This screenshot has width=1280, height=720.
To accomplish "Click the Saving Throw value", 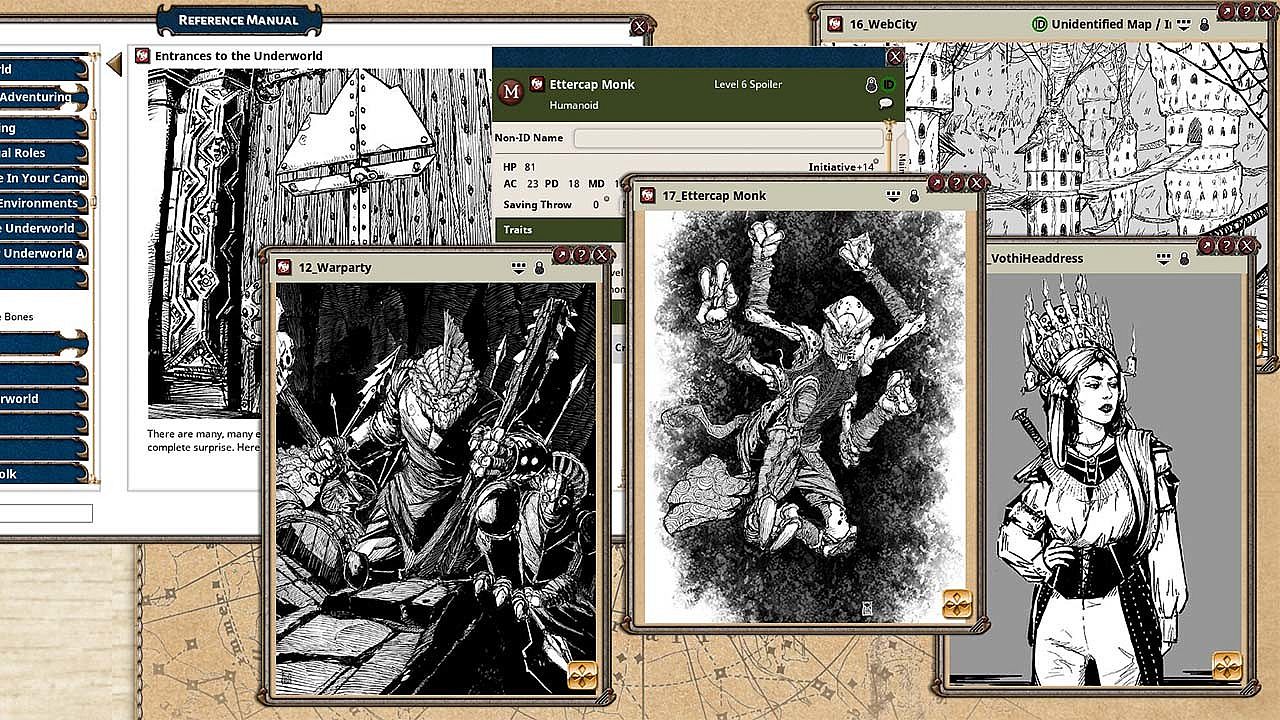I will click(x=596, y=205).
